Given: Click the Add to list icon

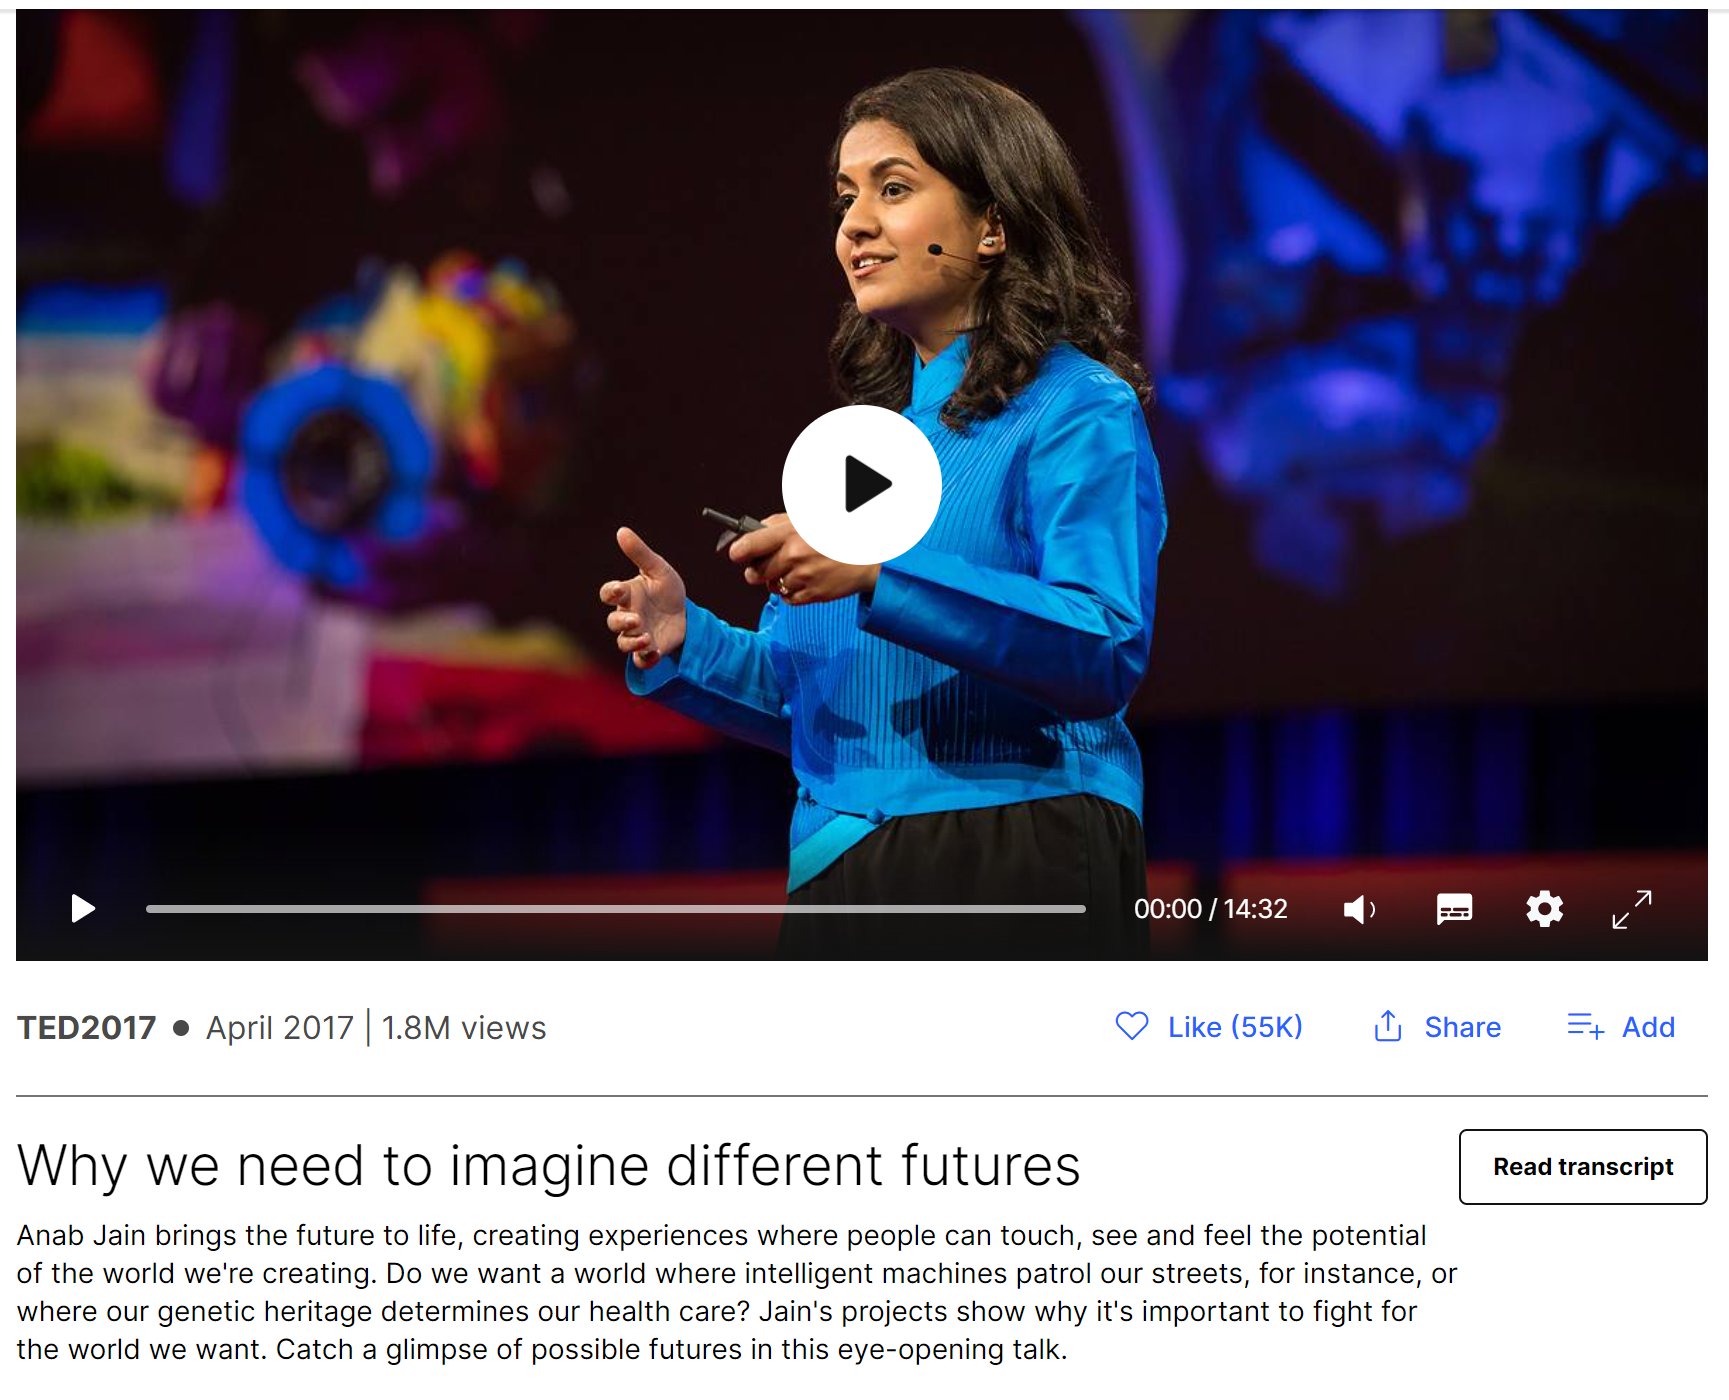Looking at the screenshot, I should click(1586, 1026).
